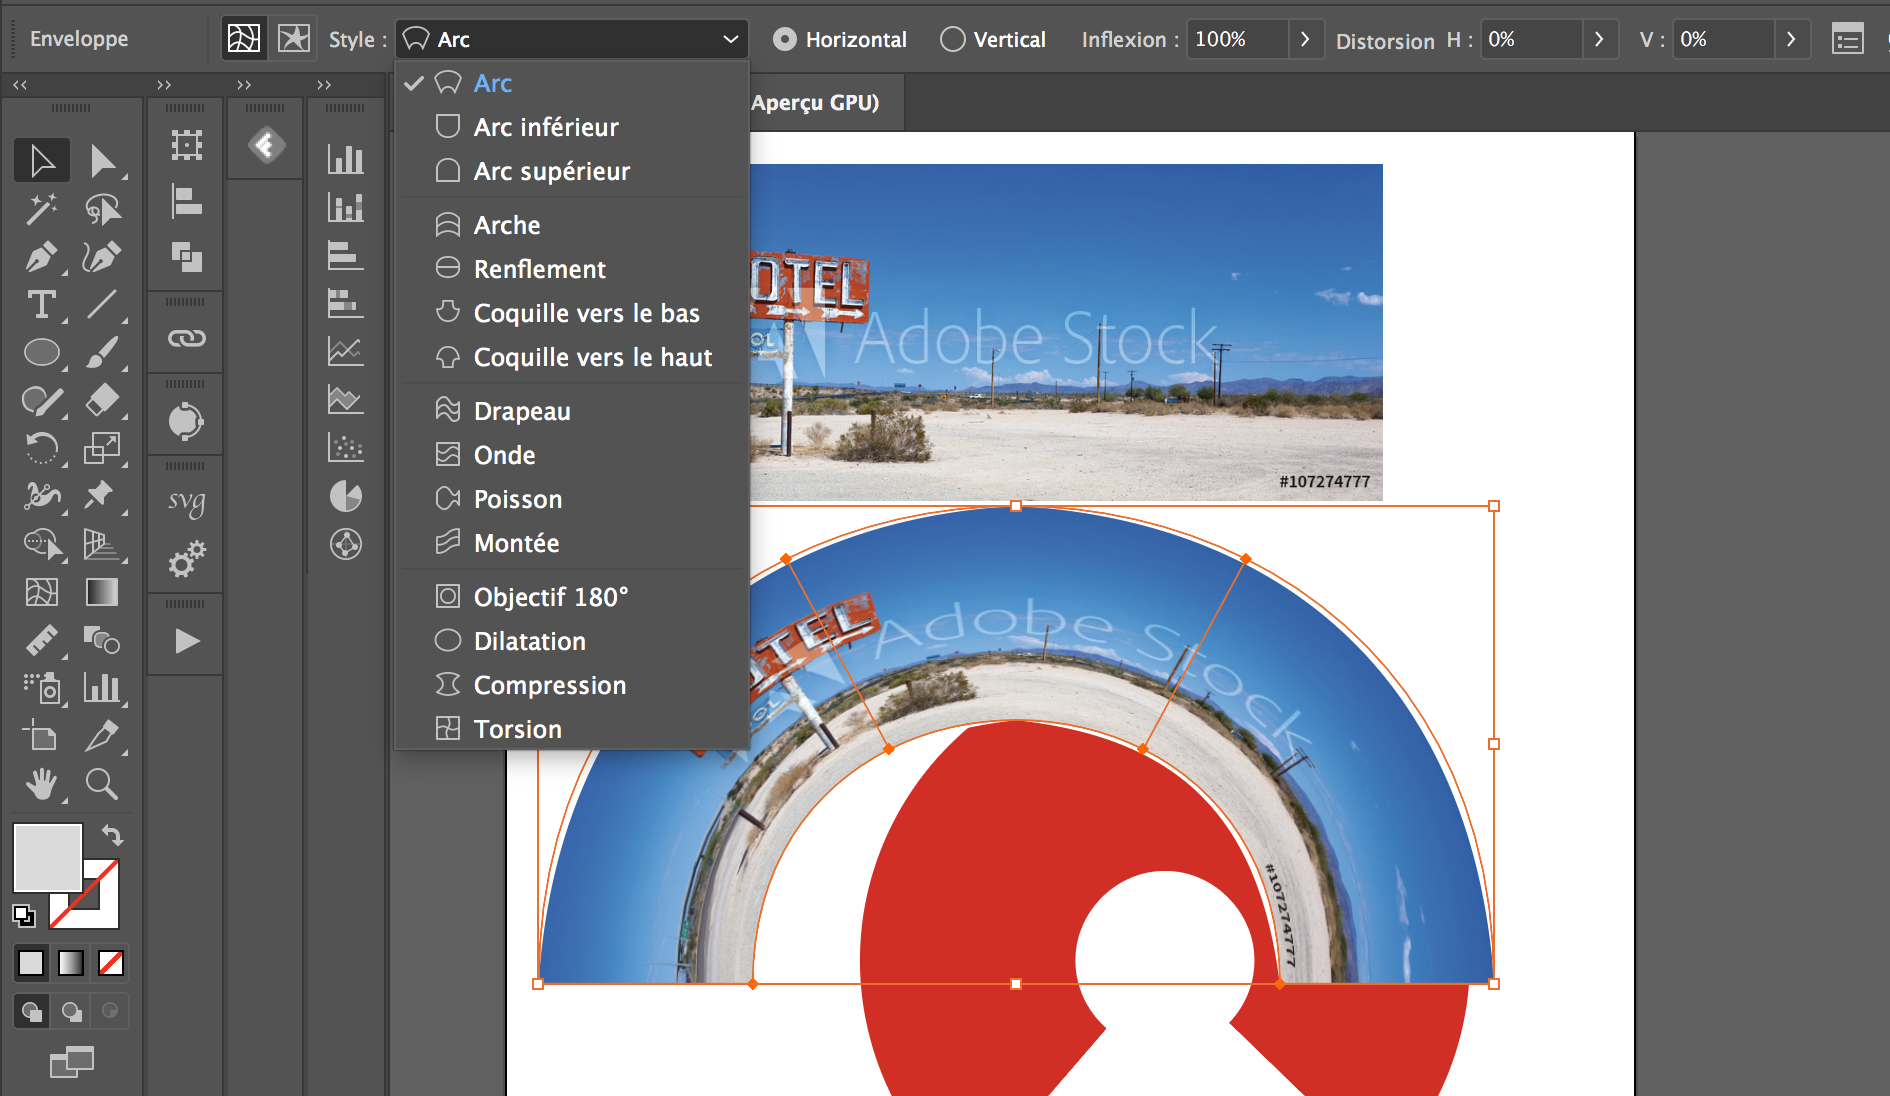The image size is (1890, 1096).
Task: Choose Torsion from the style list
Action: [517, 729]
